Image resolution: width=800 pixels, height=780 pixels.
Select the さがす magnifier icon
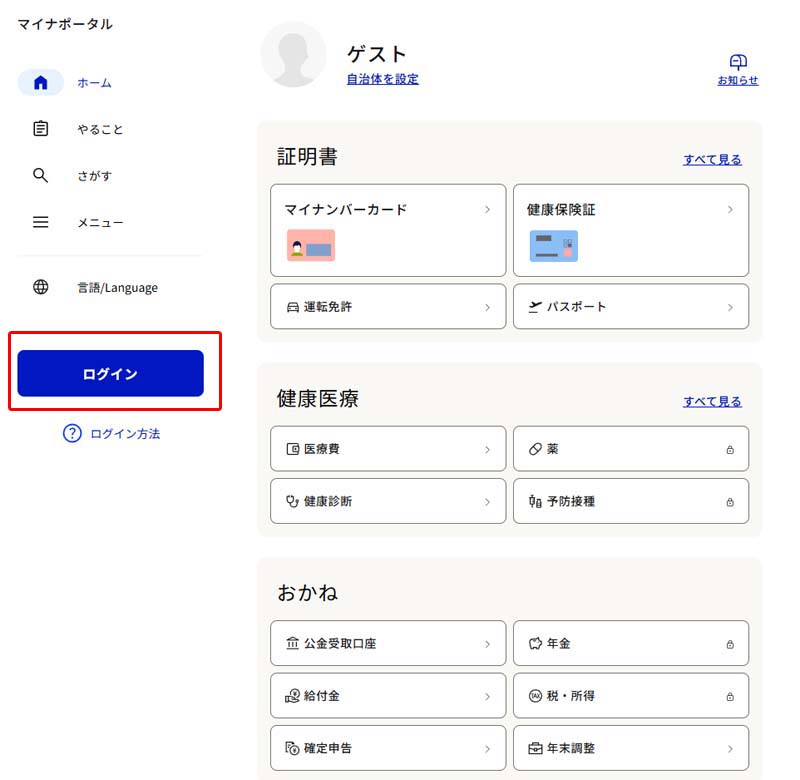[41, 175]
